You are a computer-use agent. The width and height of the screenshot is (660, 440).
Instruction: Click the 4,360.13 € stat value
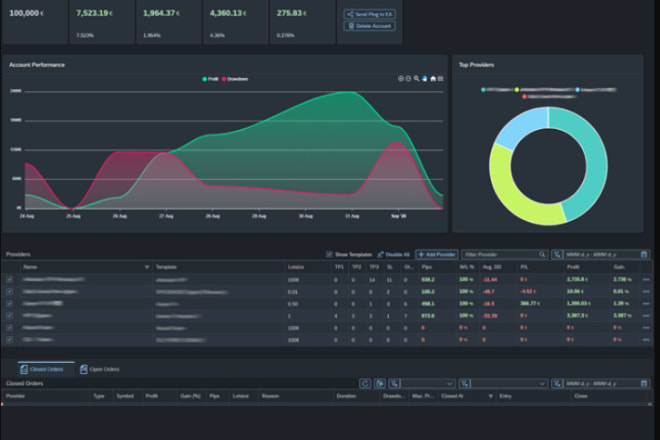[x=228, y=13]
